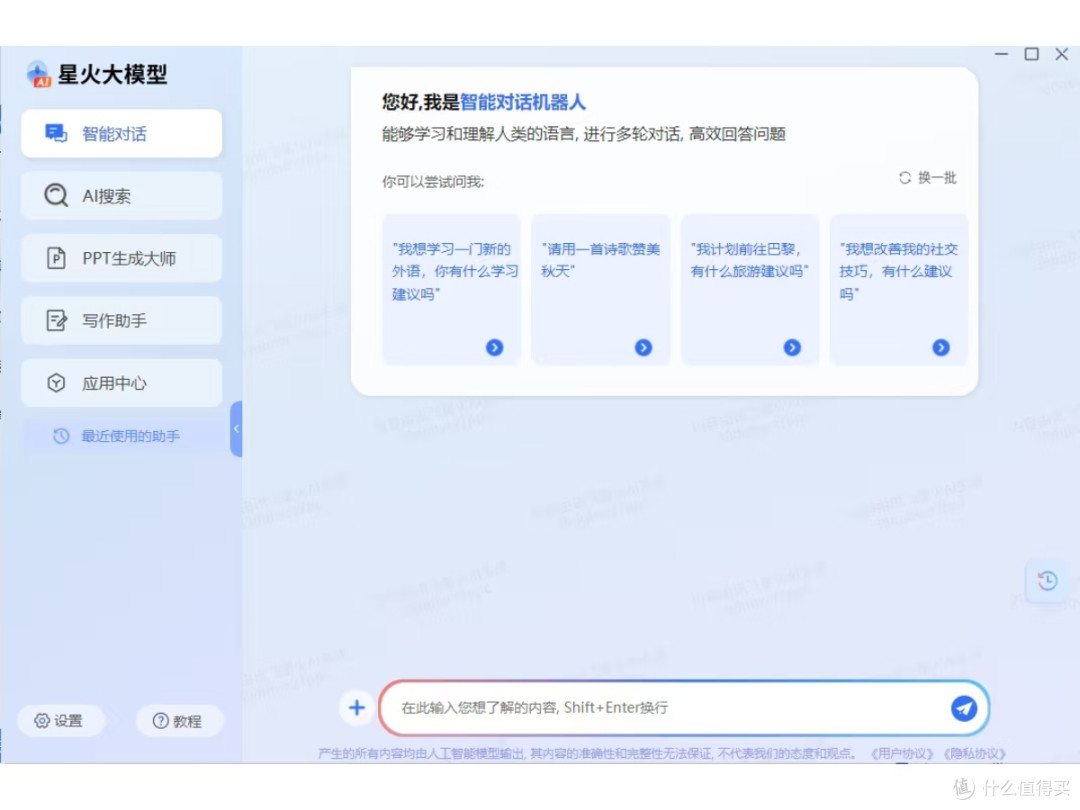Open 设置 settings
1080x810 pixels.
[59, 720]
